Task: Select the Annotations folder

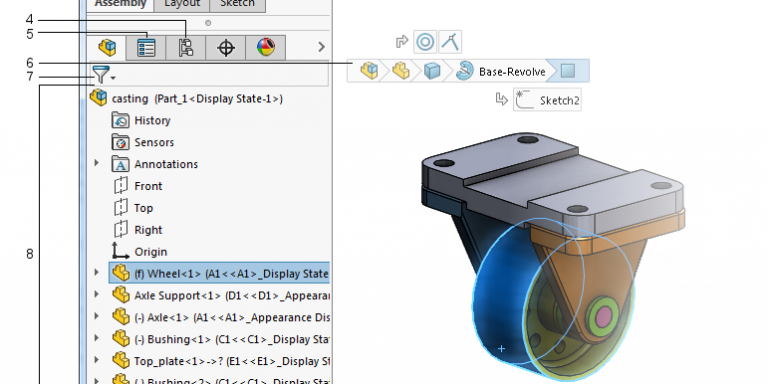Action: (x=155, y=164)
